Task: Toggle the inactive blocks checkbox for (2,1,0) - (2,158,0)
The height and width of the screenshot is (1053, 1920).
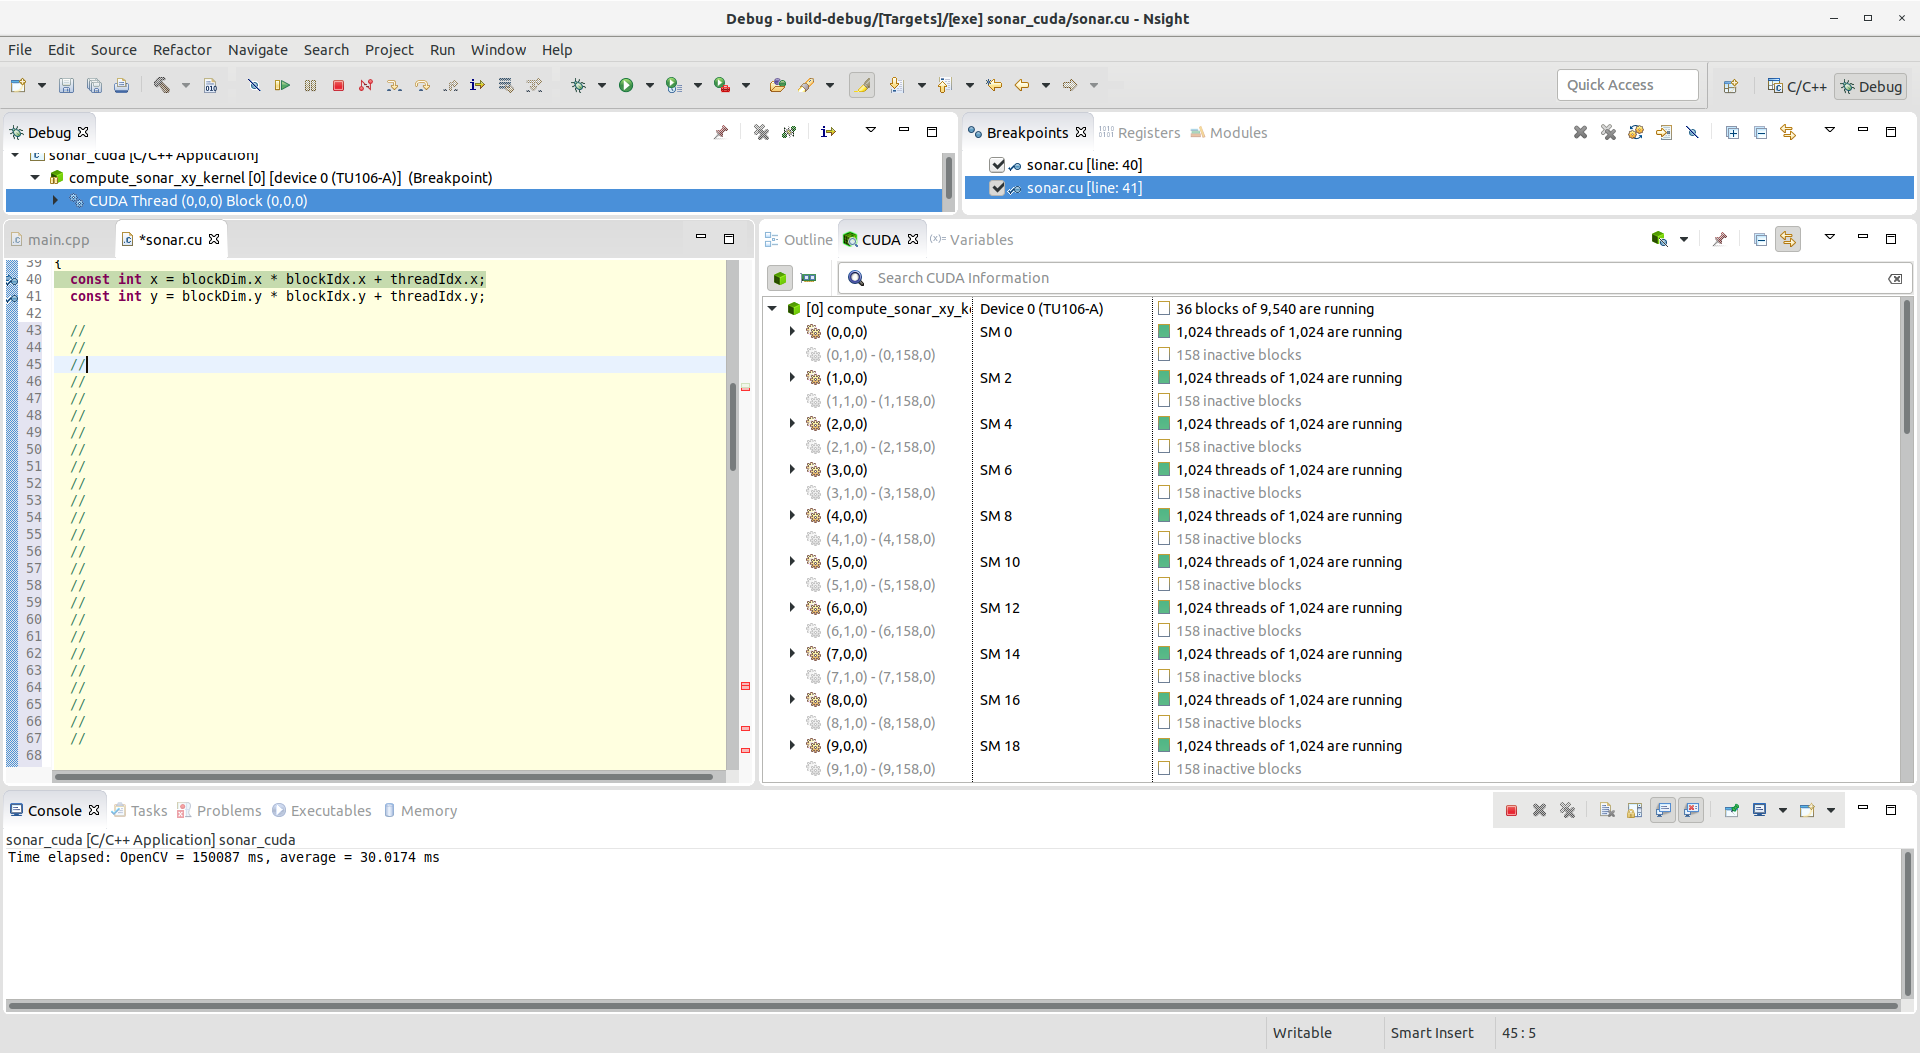Action: click(1164, 447)
